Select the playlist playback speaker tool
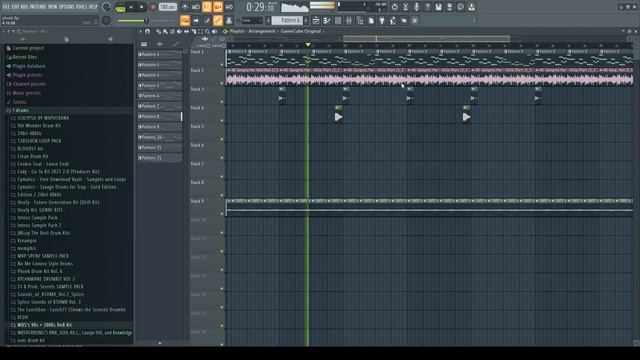This screenshot has height=360, width=640. coord(214,31)
